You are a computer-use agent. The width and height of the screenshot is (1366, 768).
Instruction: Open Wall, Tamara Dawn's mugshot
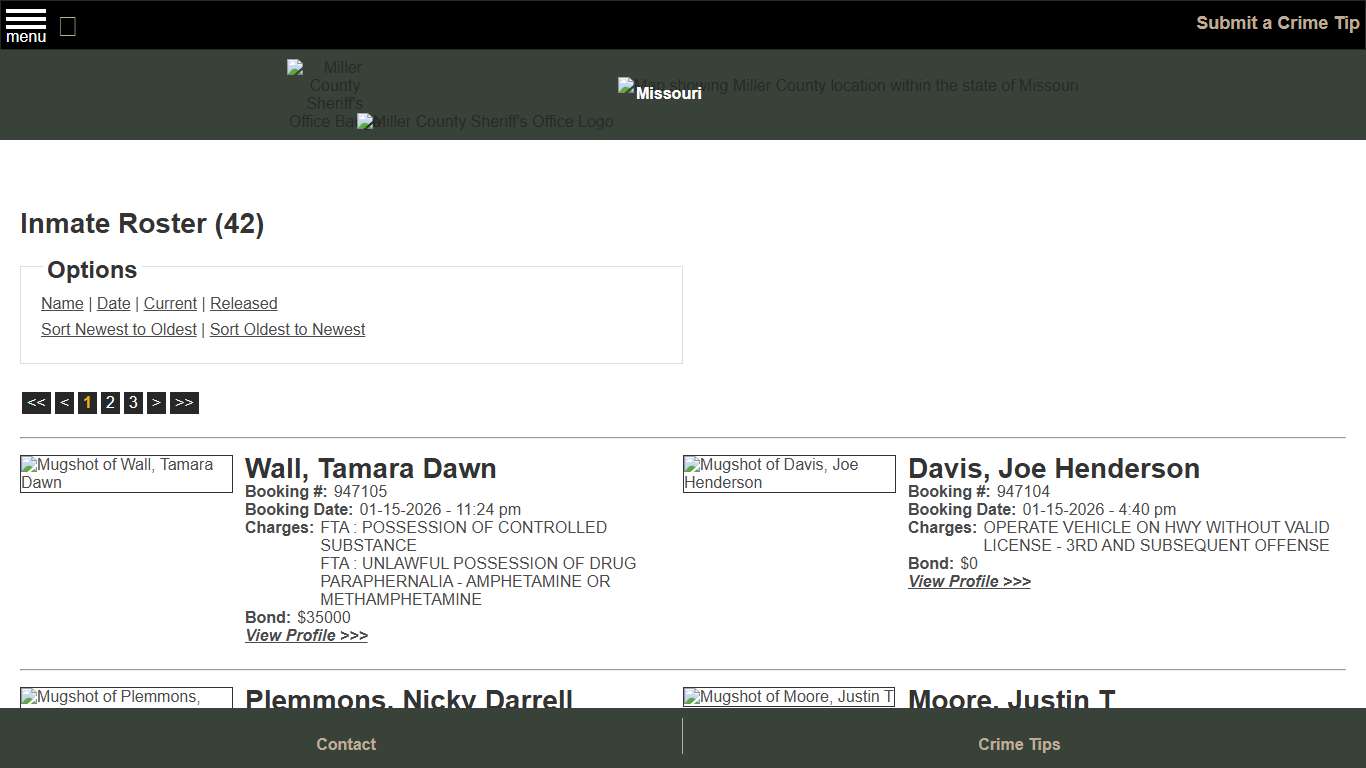click(126, 473)
